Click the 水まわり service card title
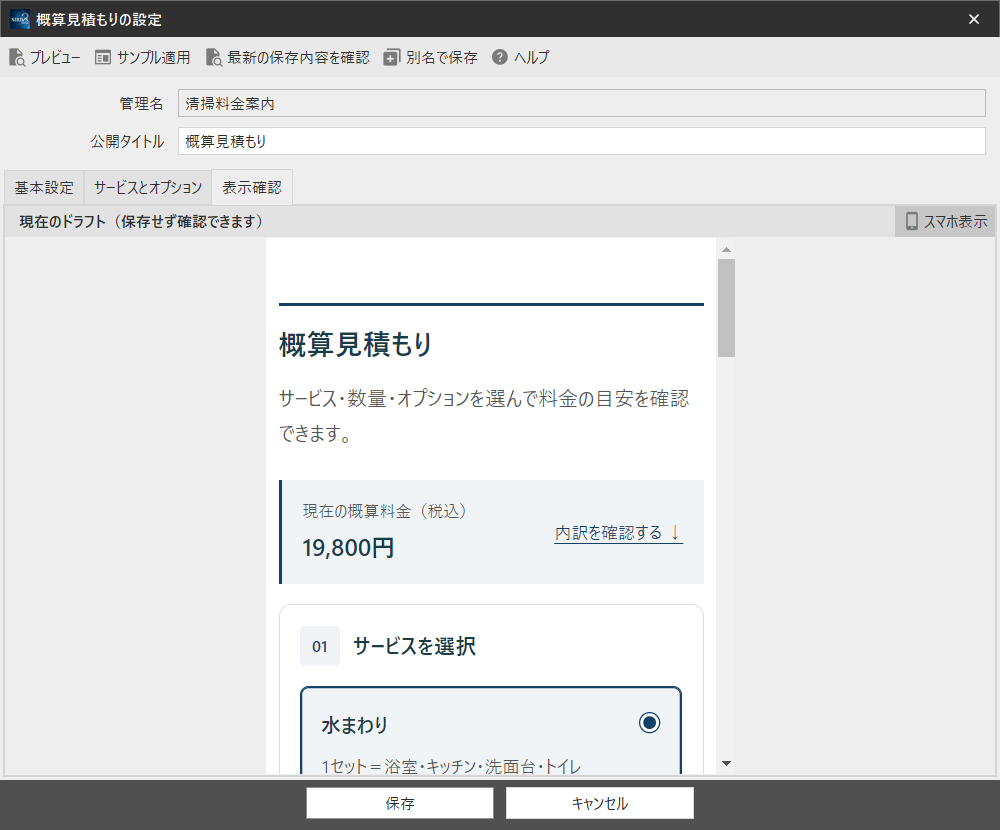Image resolution: width=1000 pixels, height=830 pixels. coord(355,725)
